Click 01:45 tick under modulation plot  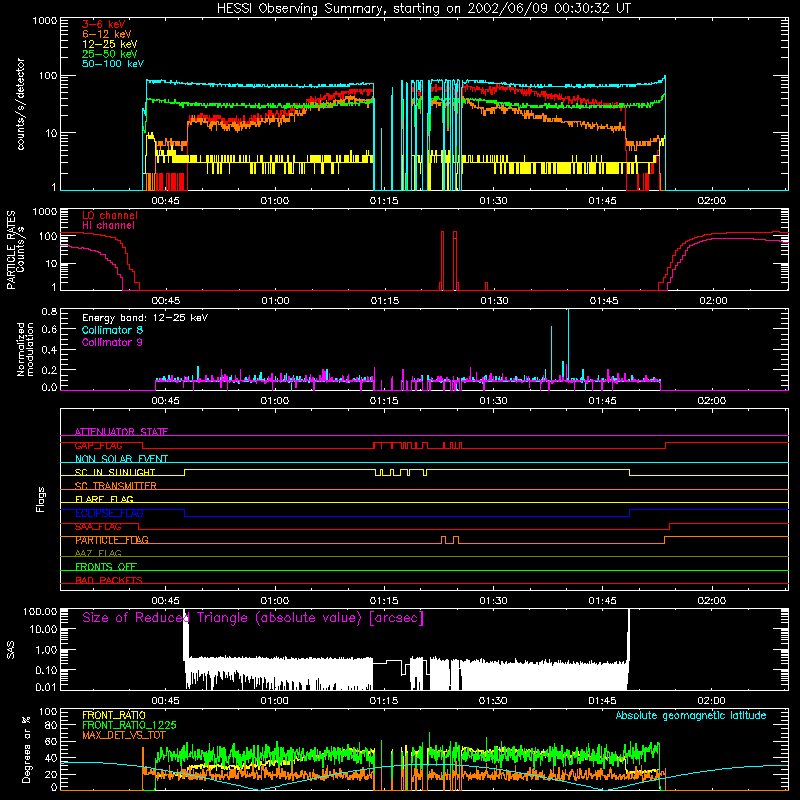coord(603,401)
